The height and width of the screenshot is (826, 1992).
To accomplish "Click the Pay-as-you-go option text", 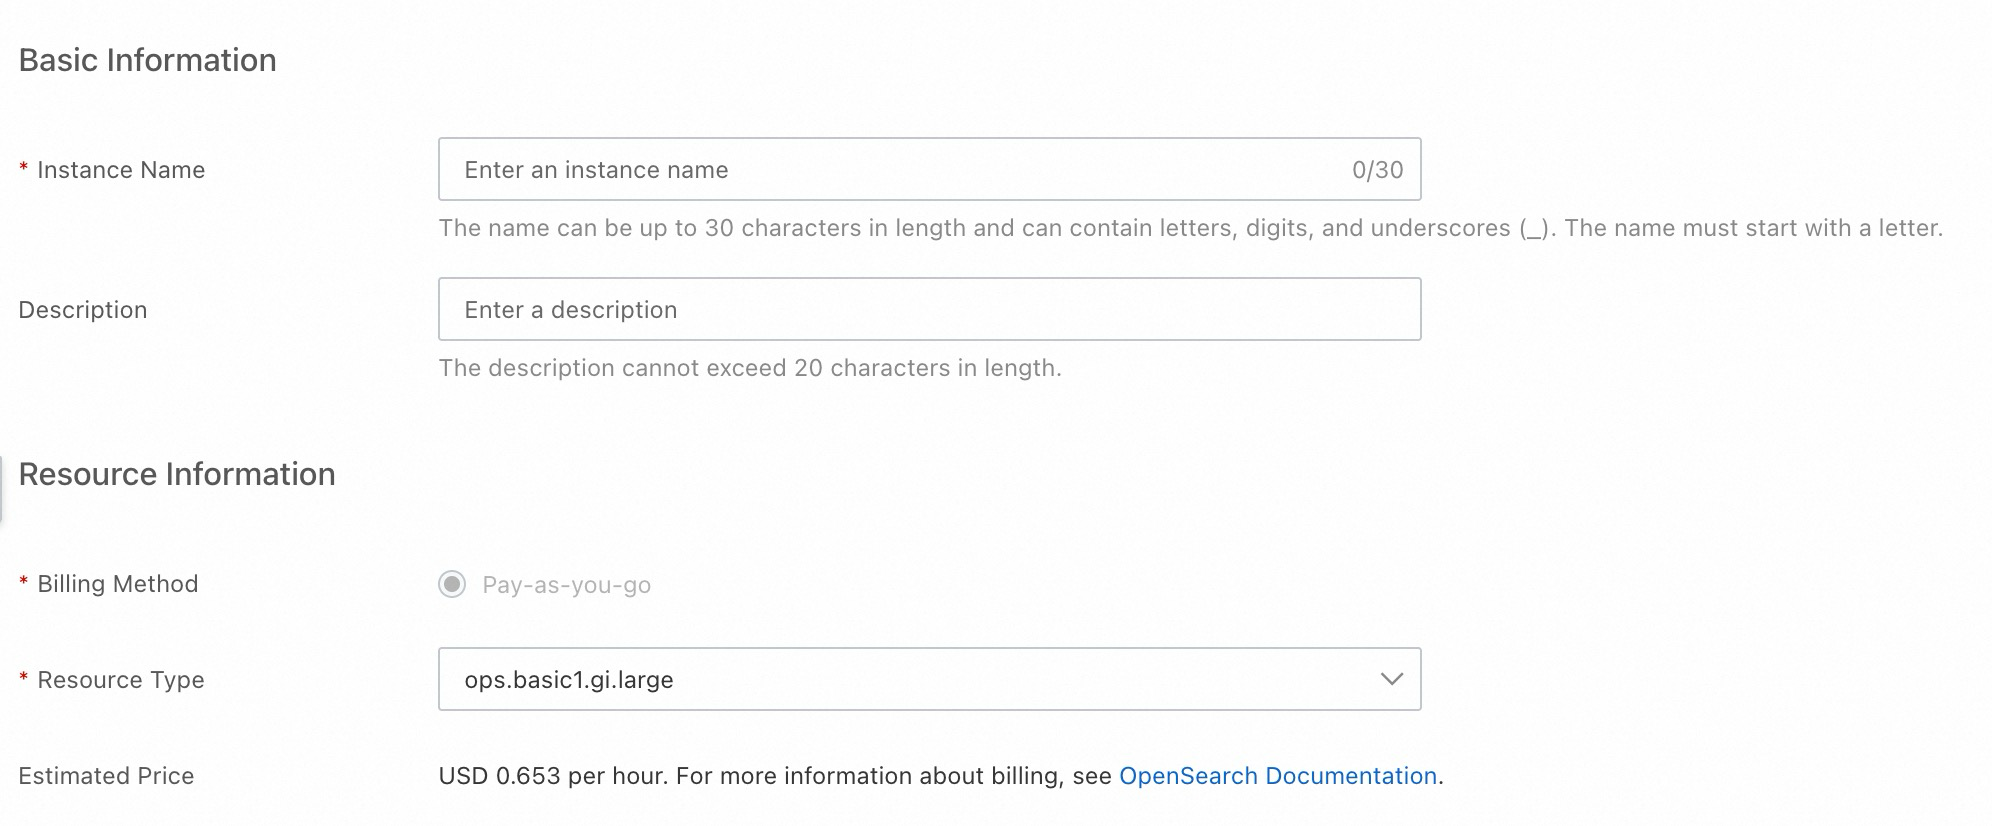I will (566, 585).
